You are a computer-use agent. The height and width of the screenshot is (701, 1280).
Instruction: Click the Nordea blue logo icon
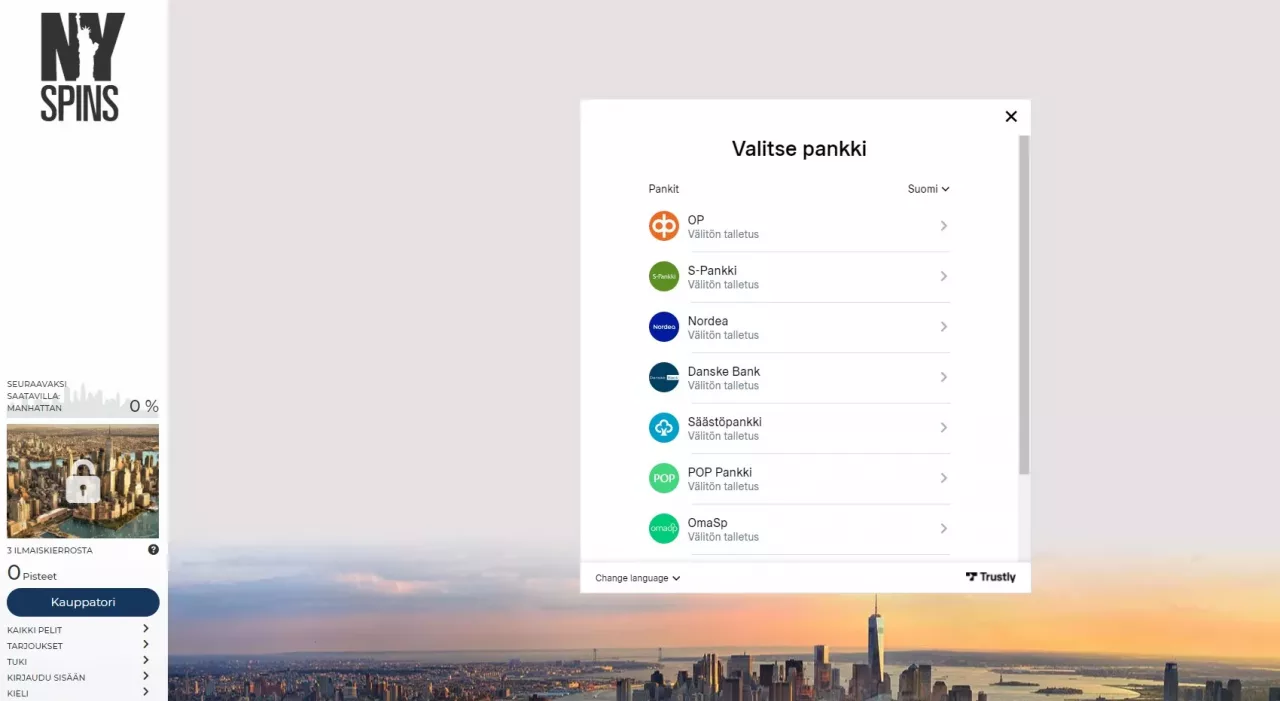(664, 327)
